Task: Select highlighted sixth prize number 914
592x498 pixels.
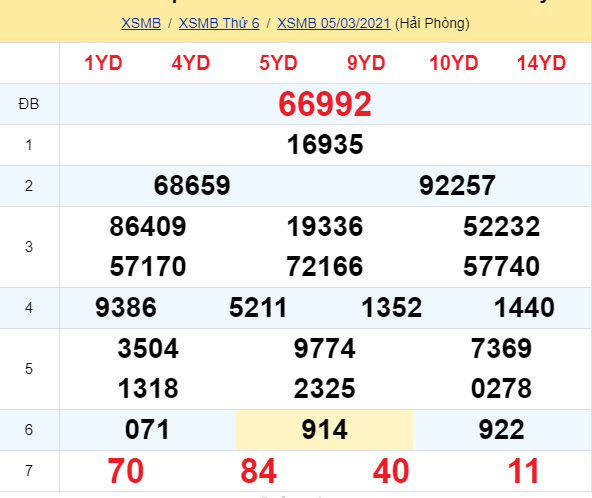Action: [325, 430]
